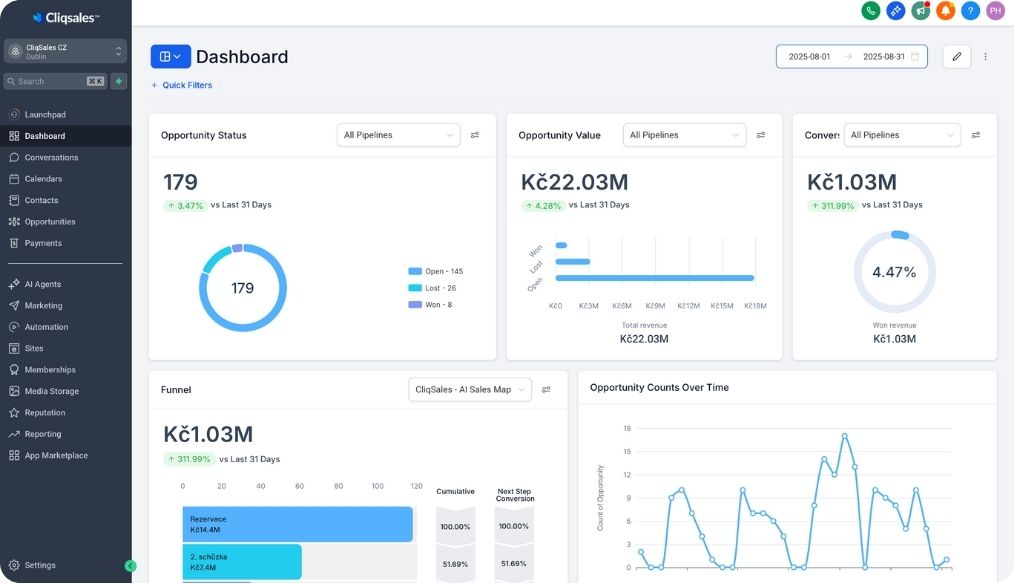Click the 4.47% conversion gauge

894,272
